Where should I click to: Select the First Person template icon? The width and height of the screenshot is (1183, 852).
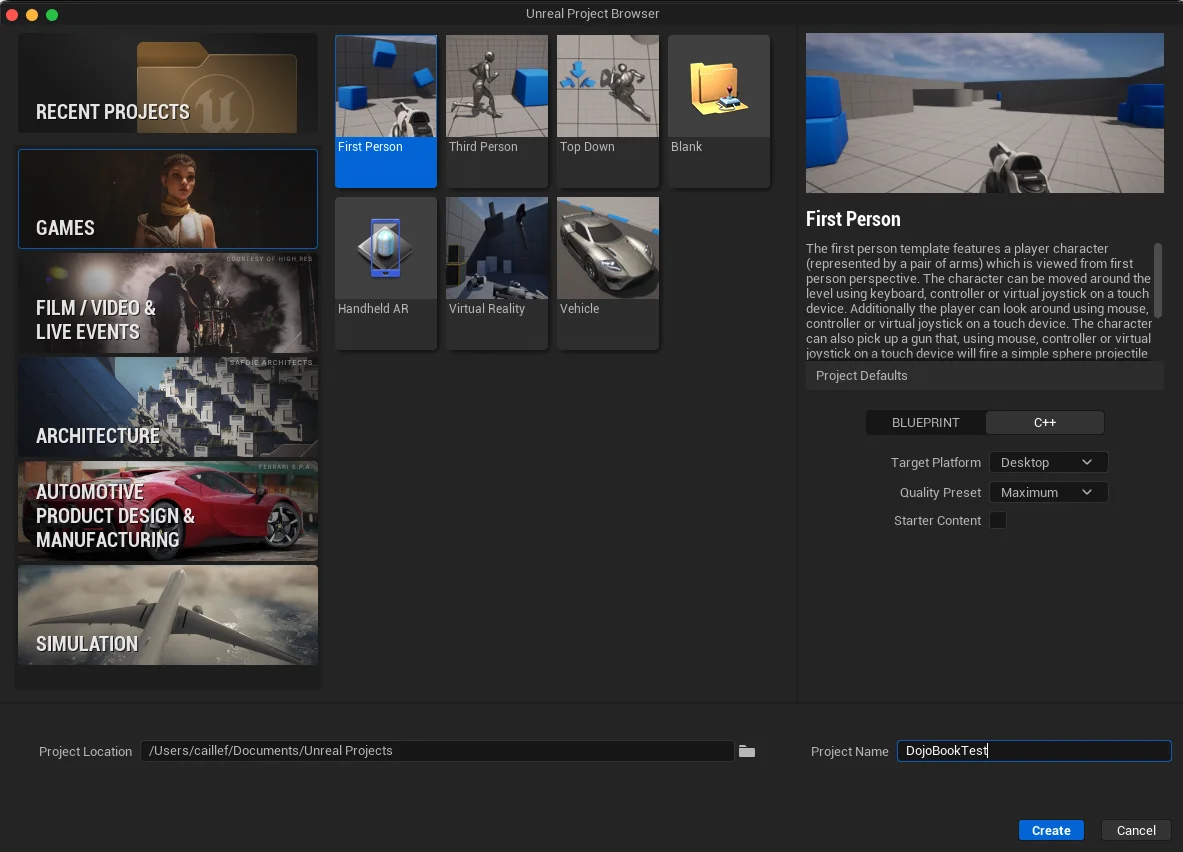coord(386,87)
